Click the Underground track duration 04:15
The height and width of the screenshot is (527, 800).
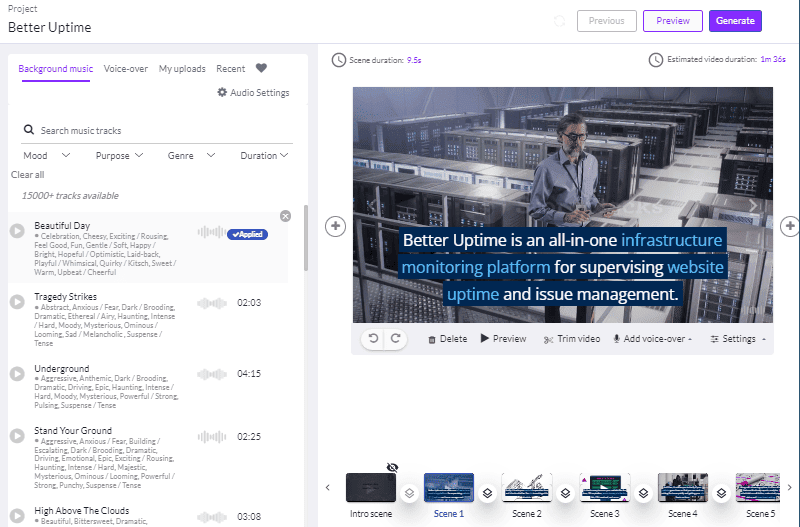pyautogui.click(x=249, y=373)
